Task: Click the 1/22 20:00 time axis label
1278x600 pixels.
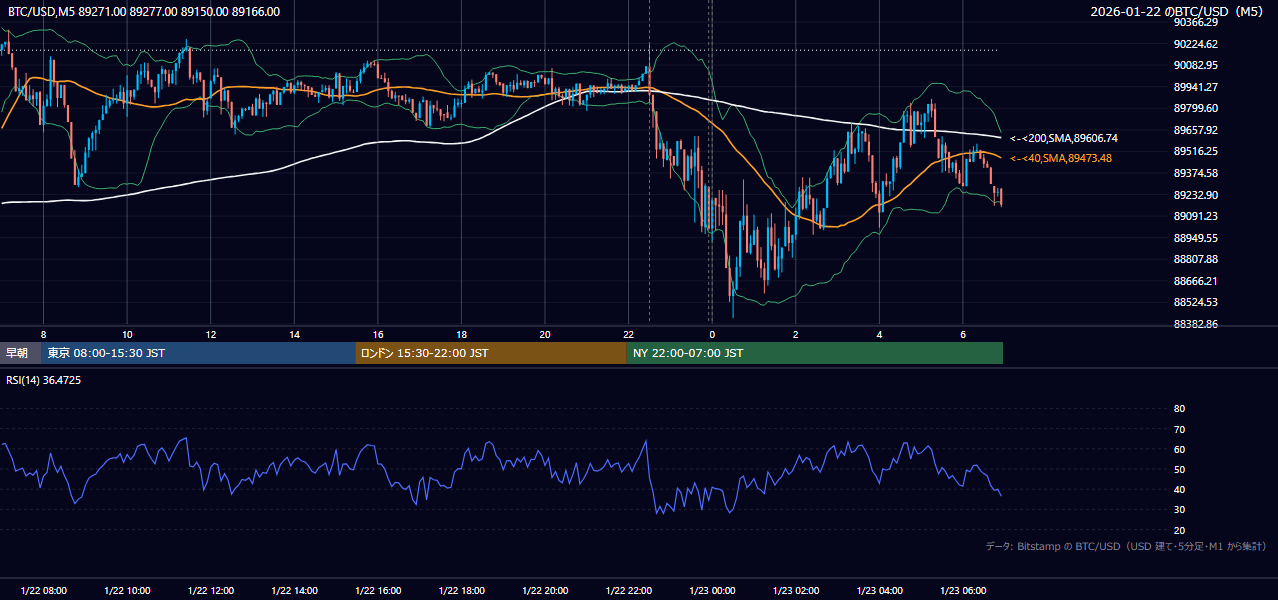Action: point(545,591)
